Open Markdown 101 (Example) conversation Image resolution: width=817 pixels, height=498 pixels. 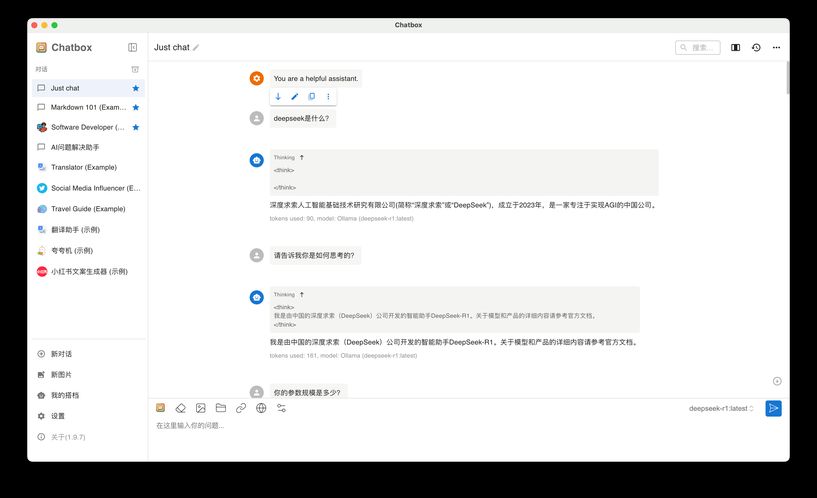coord(89,107)
